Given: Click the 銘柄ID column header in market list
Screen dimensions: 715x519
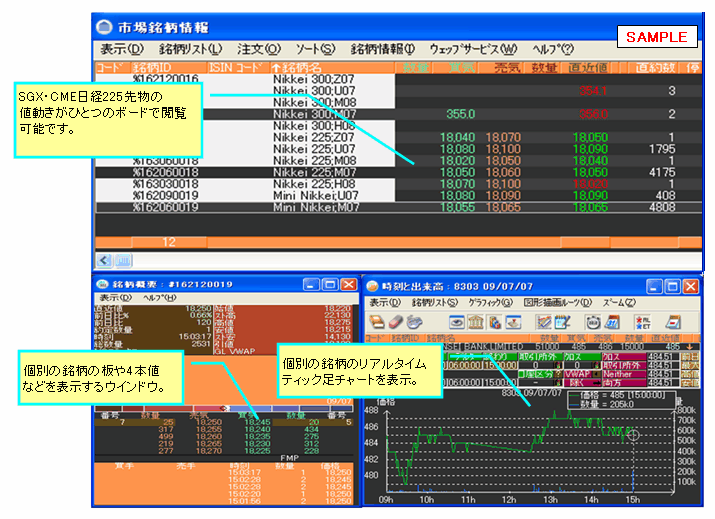Looking at the screenshot, I should [169, 67].
